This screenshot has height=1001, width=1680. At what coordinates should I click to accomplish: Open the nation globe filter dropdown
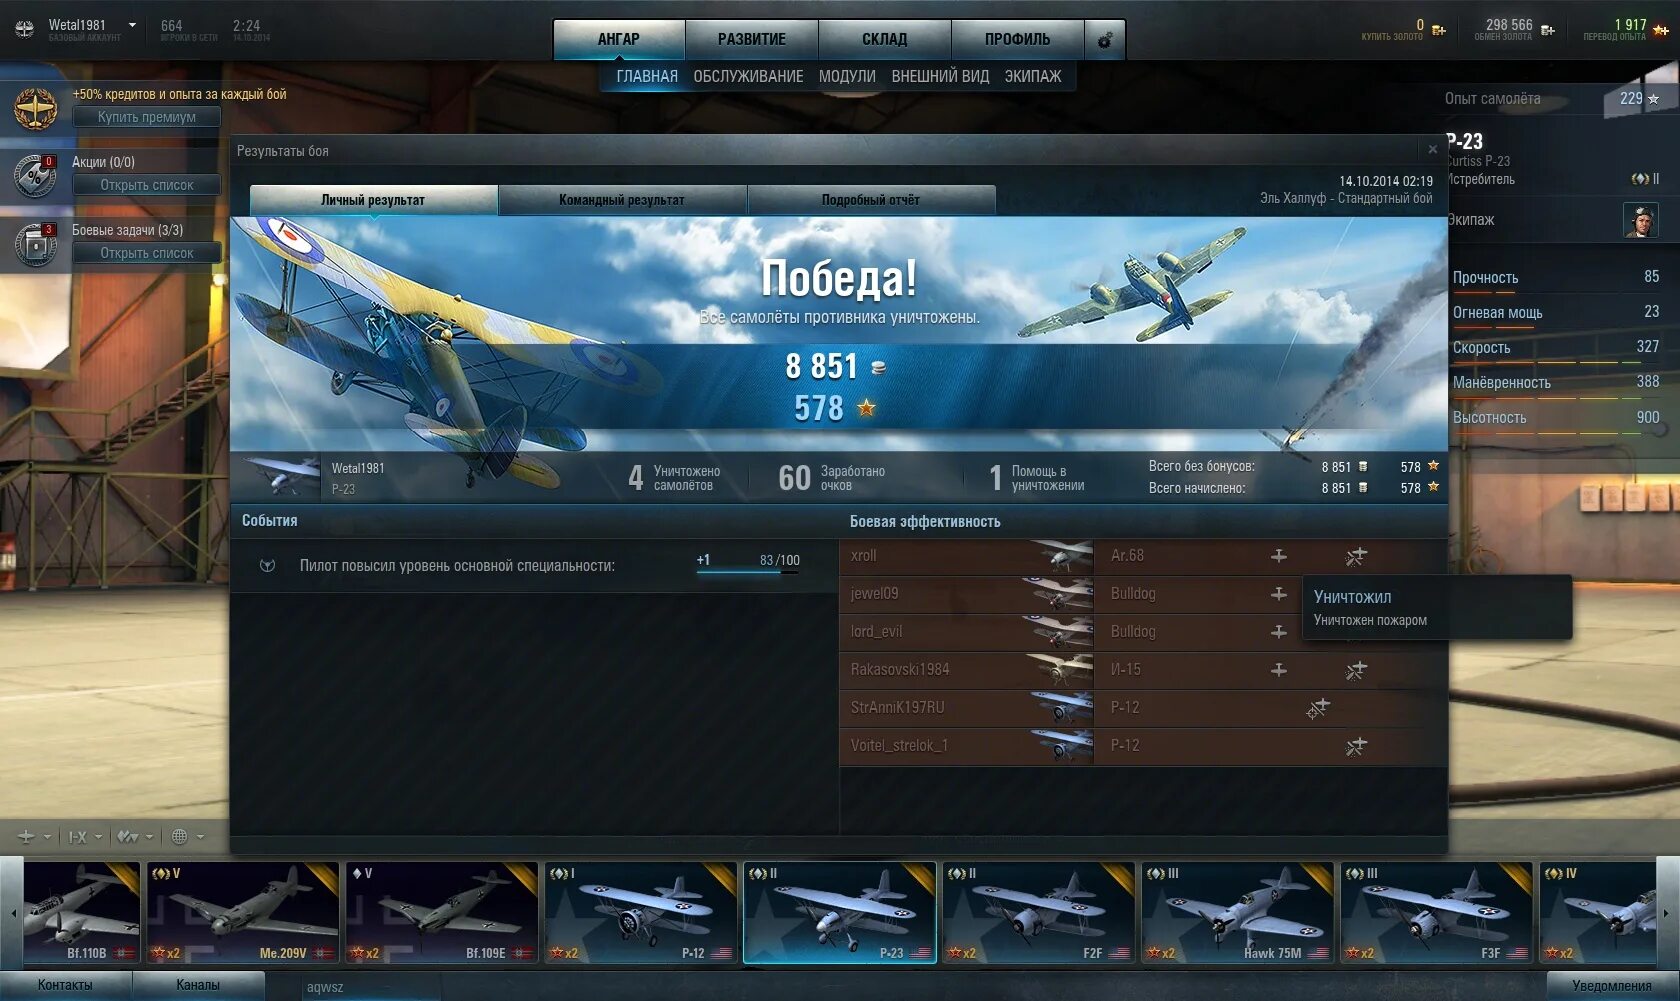click(187, 836)
